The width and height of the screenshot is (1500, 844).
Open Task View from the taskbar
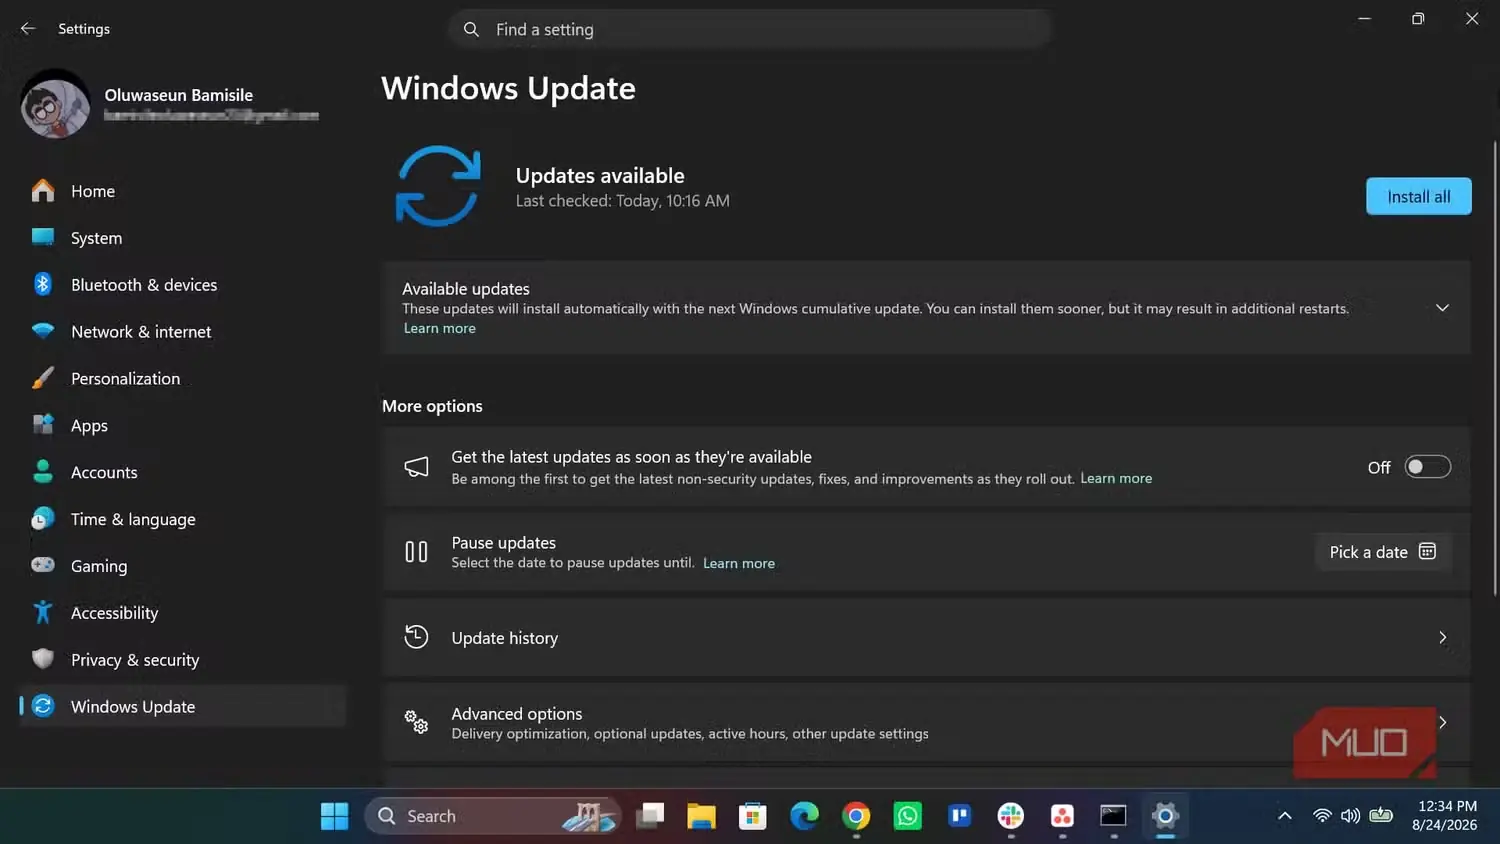tap(651, 817)
